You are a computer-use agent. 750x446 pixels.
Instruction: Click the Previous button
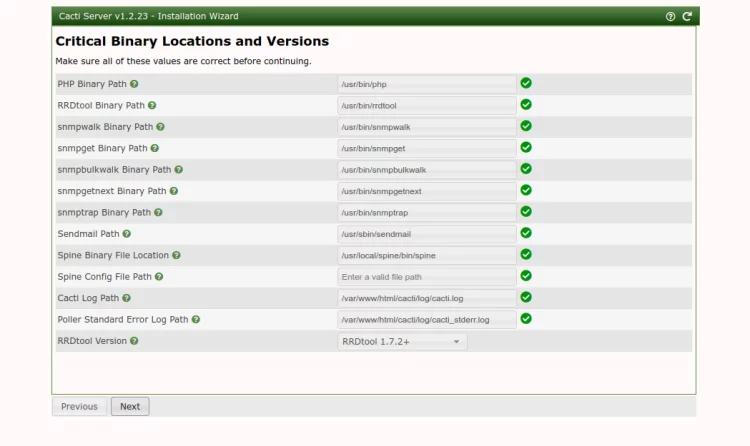[x=79, y=407]
